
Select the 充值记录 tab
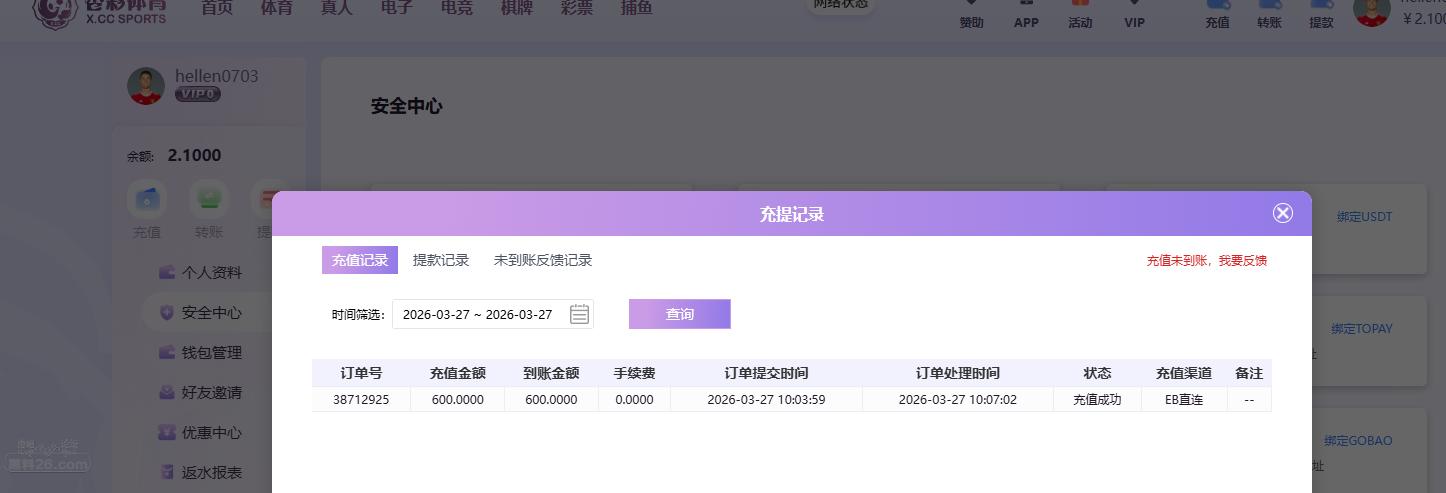point(360,260)
